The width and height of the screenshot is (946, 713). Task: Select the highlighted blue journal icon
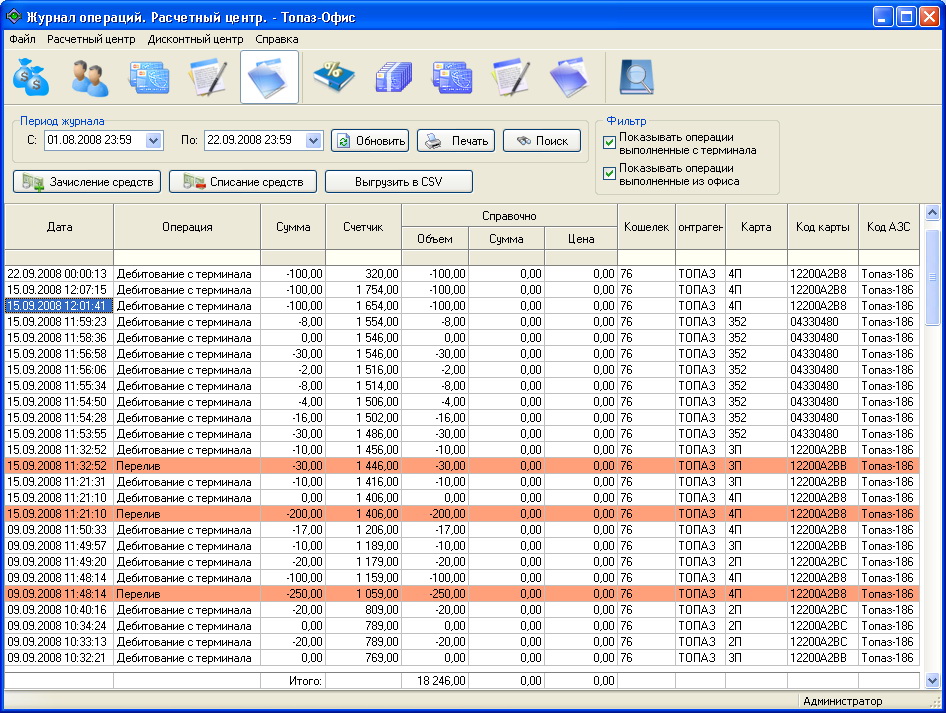point(269,78)
